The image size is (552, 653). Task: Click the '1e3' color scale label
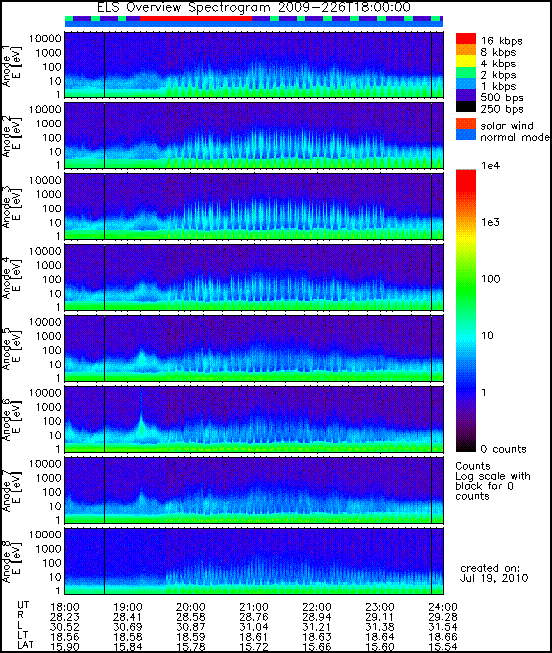(x=490, y=222)
